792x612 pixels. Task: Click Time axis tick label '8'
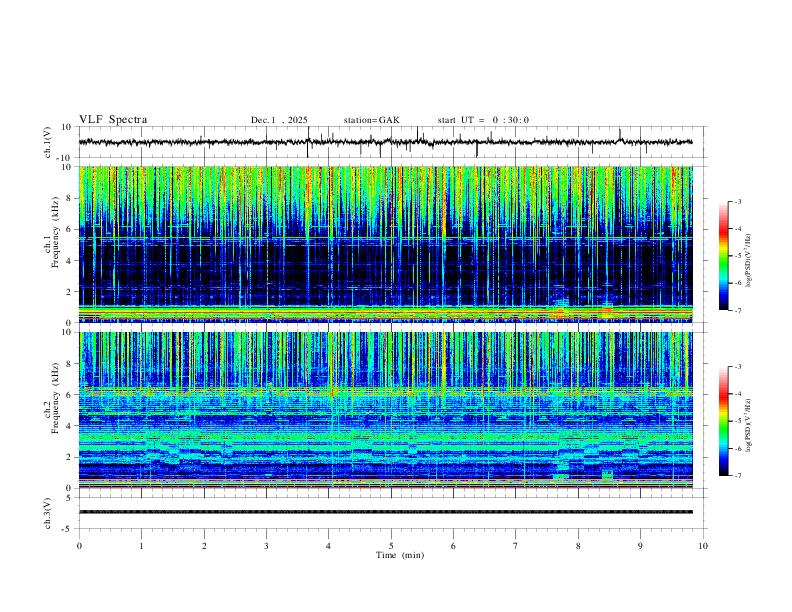(578, 546)
